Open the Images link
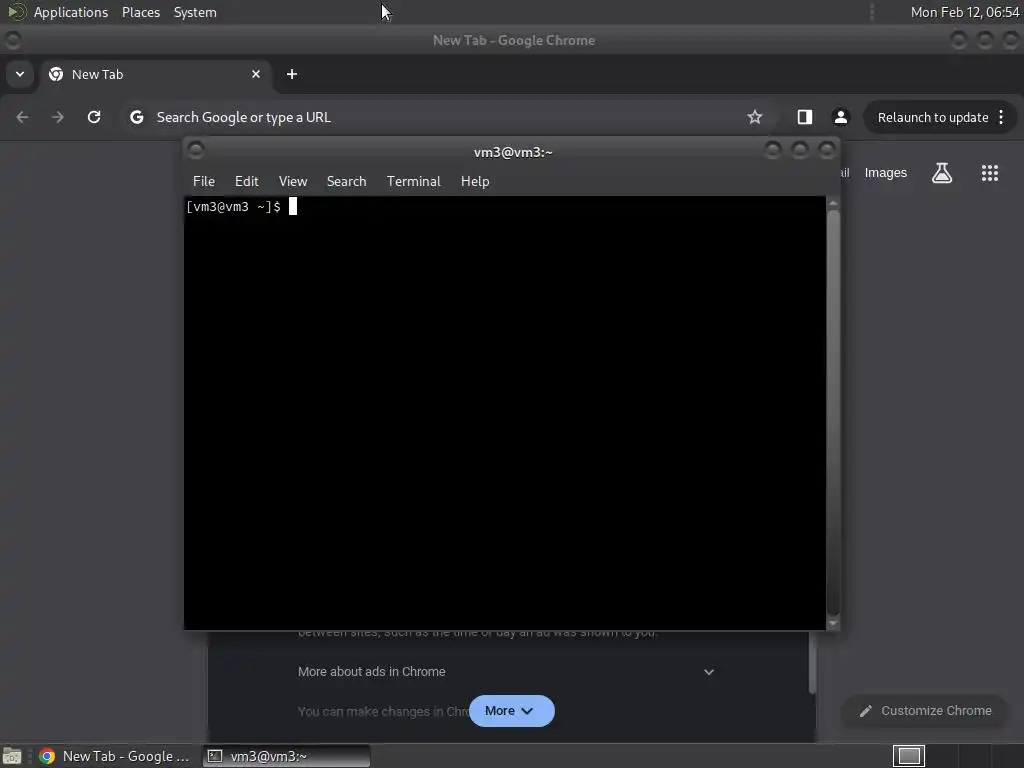Viewport: 1024px width, 768px height. 886,173
